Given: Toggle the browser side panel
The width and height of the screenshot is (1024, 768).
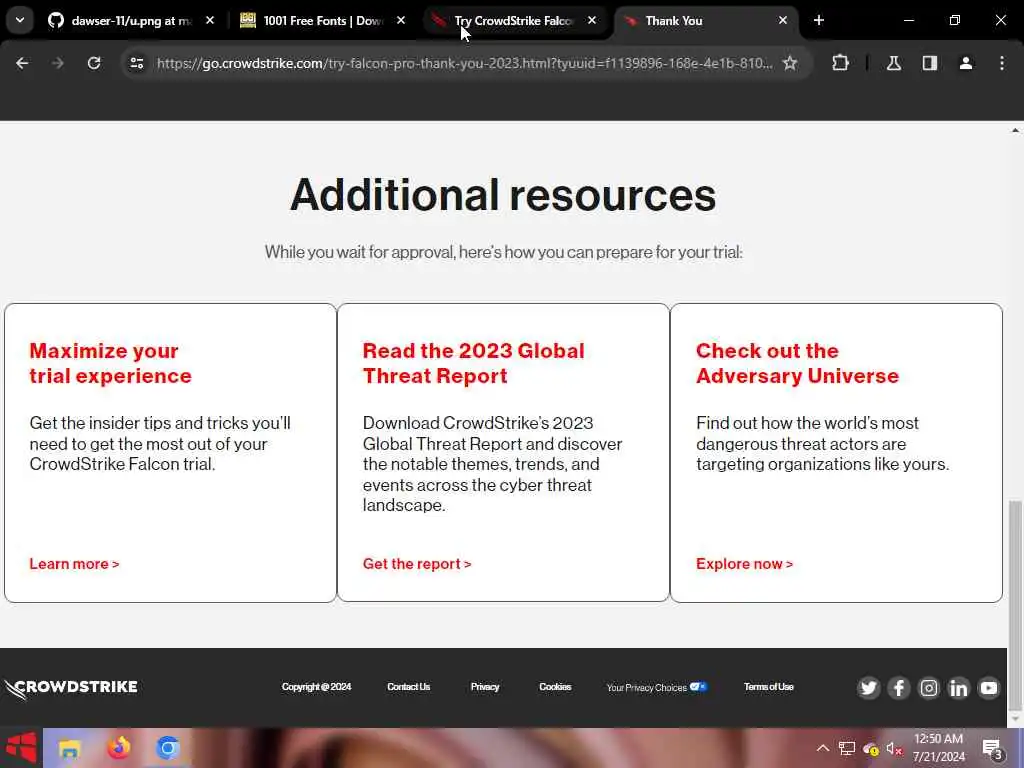Looking at the screenshot, I should (930, 63).
